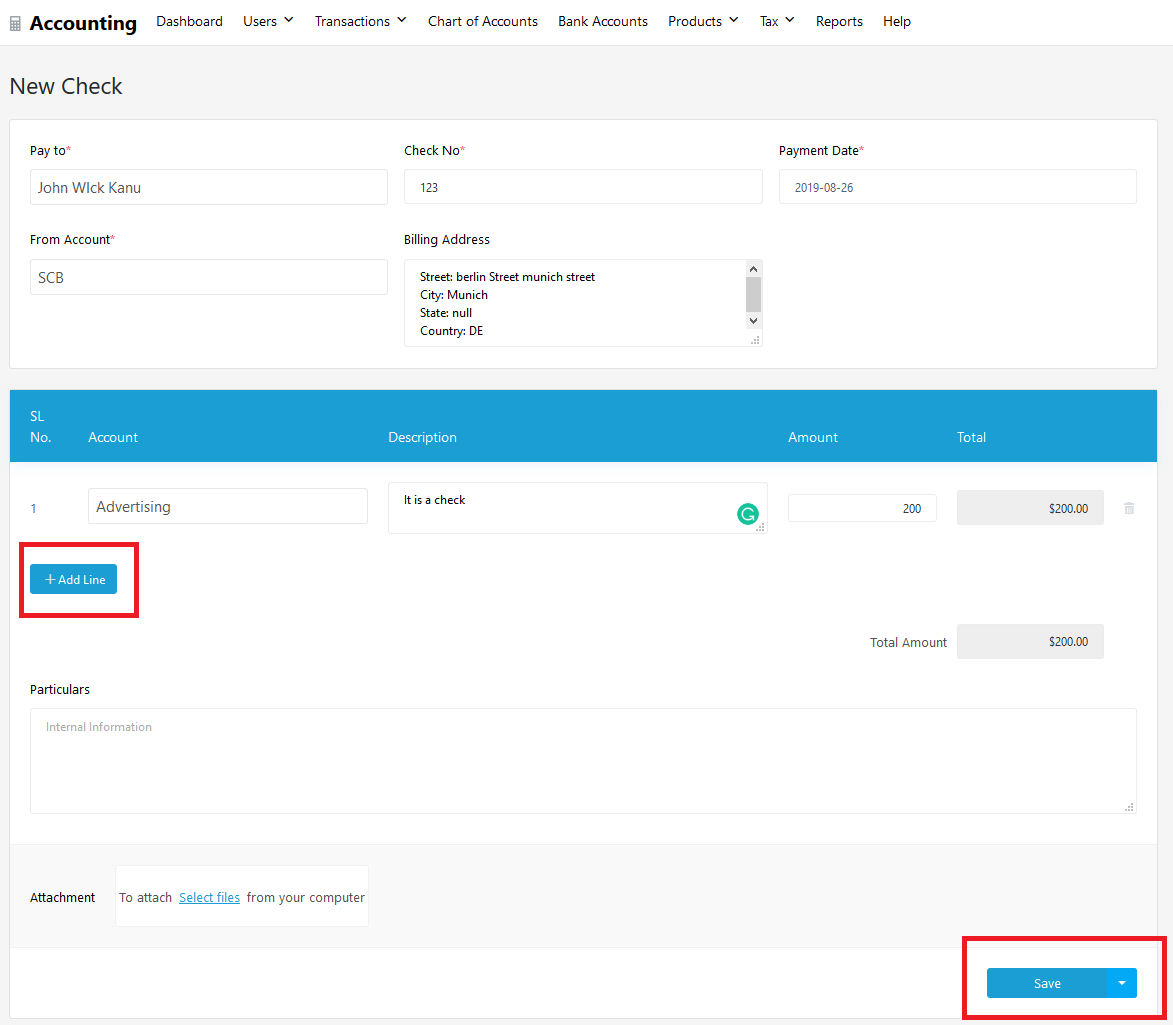This screenshot has height=1025, width=1173.
Task: Open the Products dropdown menu
Action: click(703, 21)
